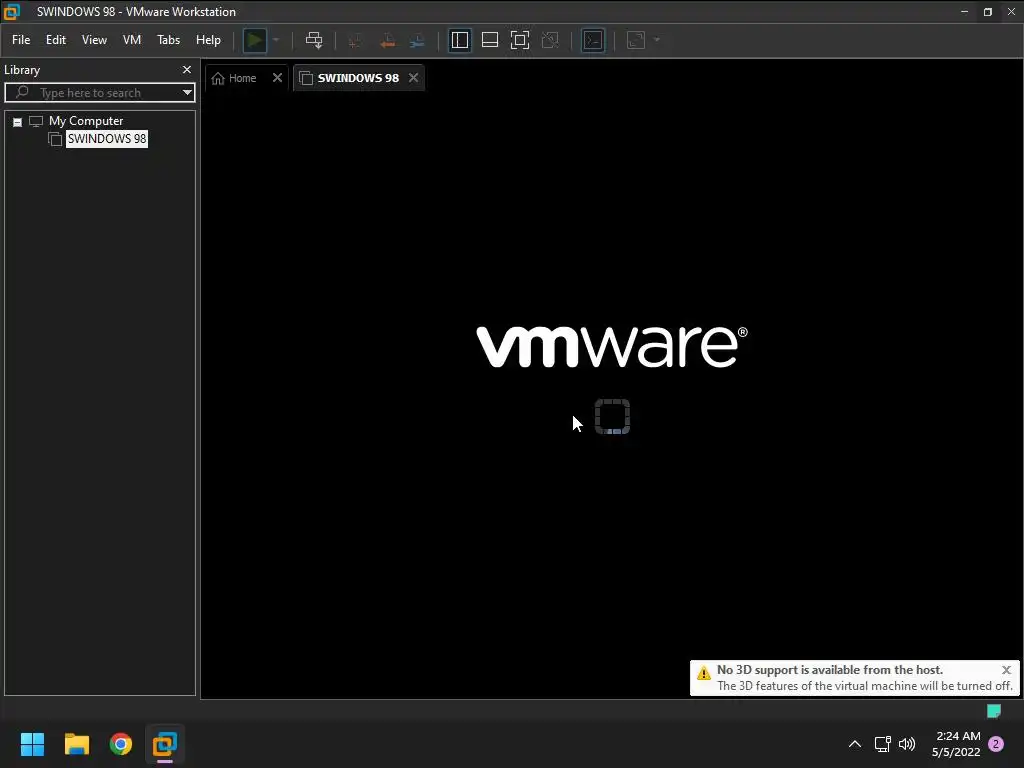Screen dimensions: 1024x768
Task: Toggle the console view icon
Action: 593,40
